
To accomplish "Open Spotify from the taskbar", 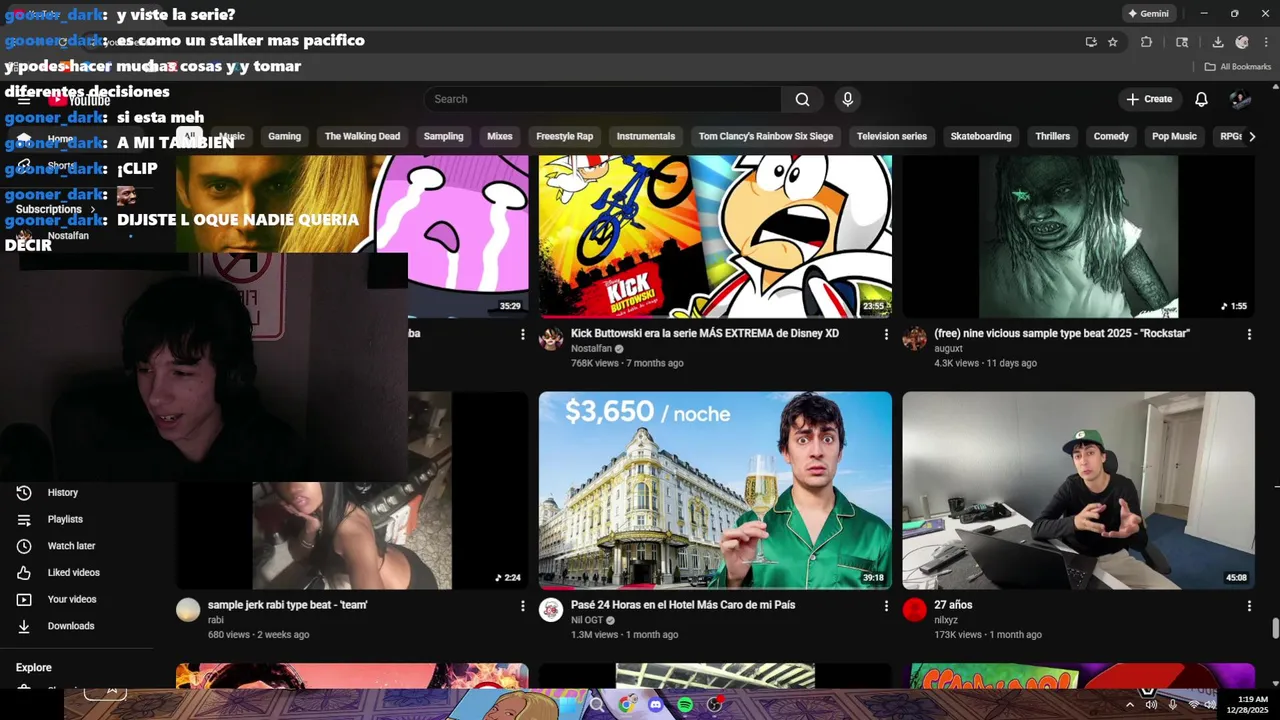I will pos(685,705).
